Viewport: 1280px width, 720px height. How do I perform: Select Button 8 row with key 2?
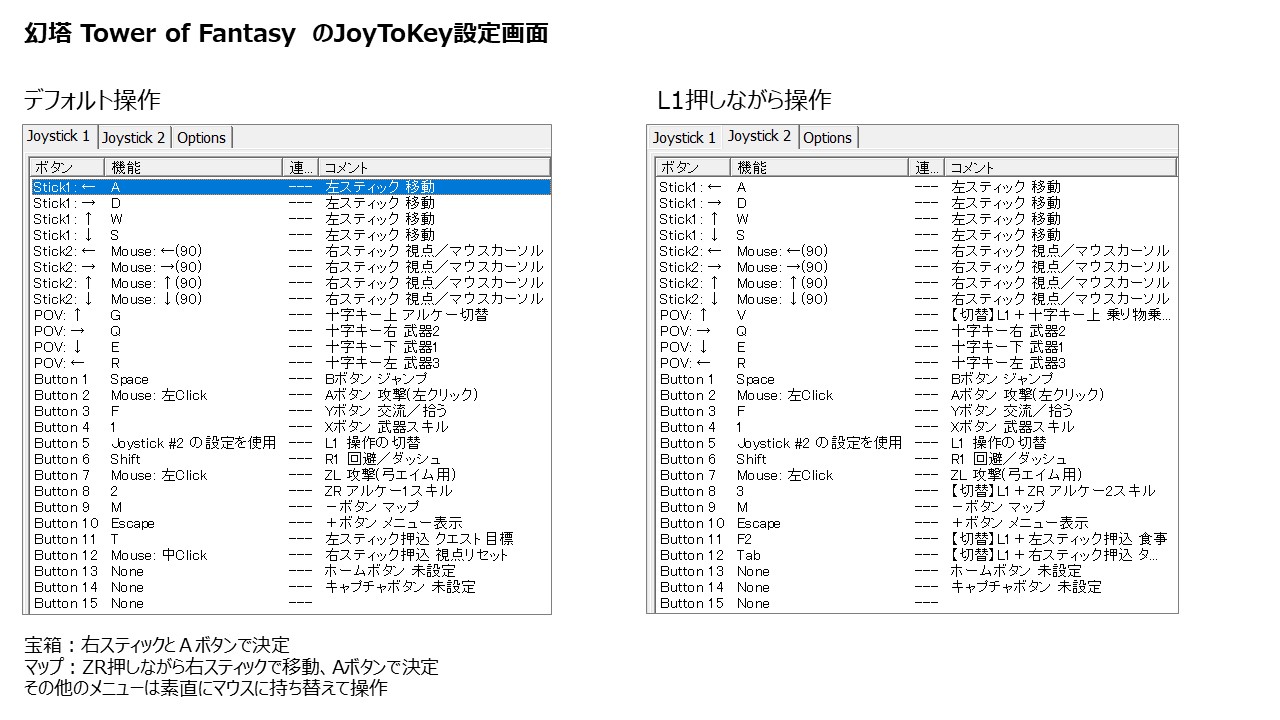click(290, 491)
